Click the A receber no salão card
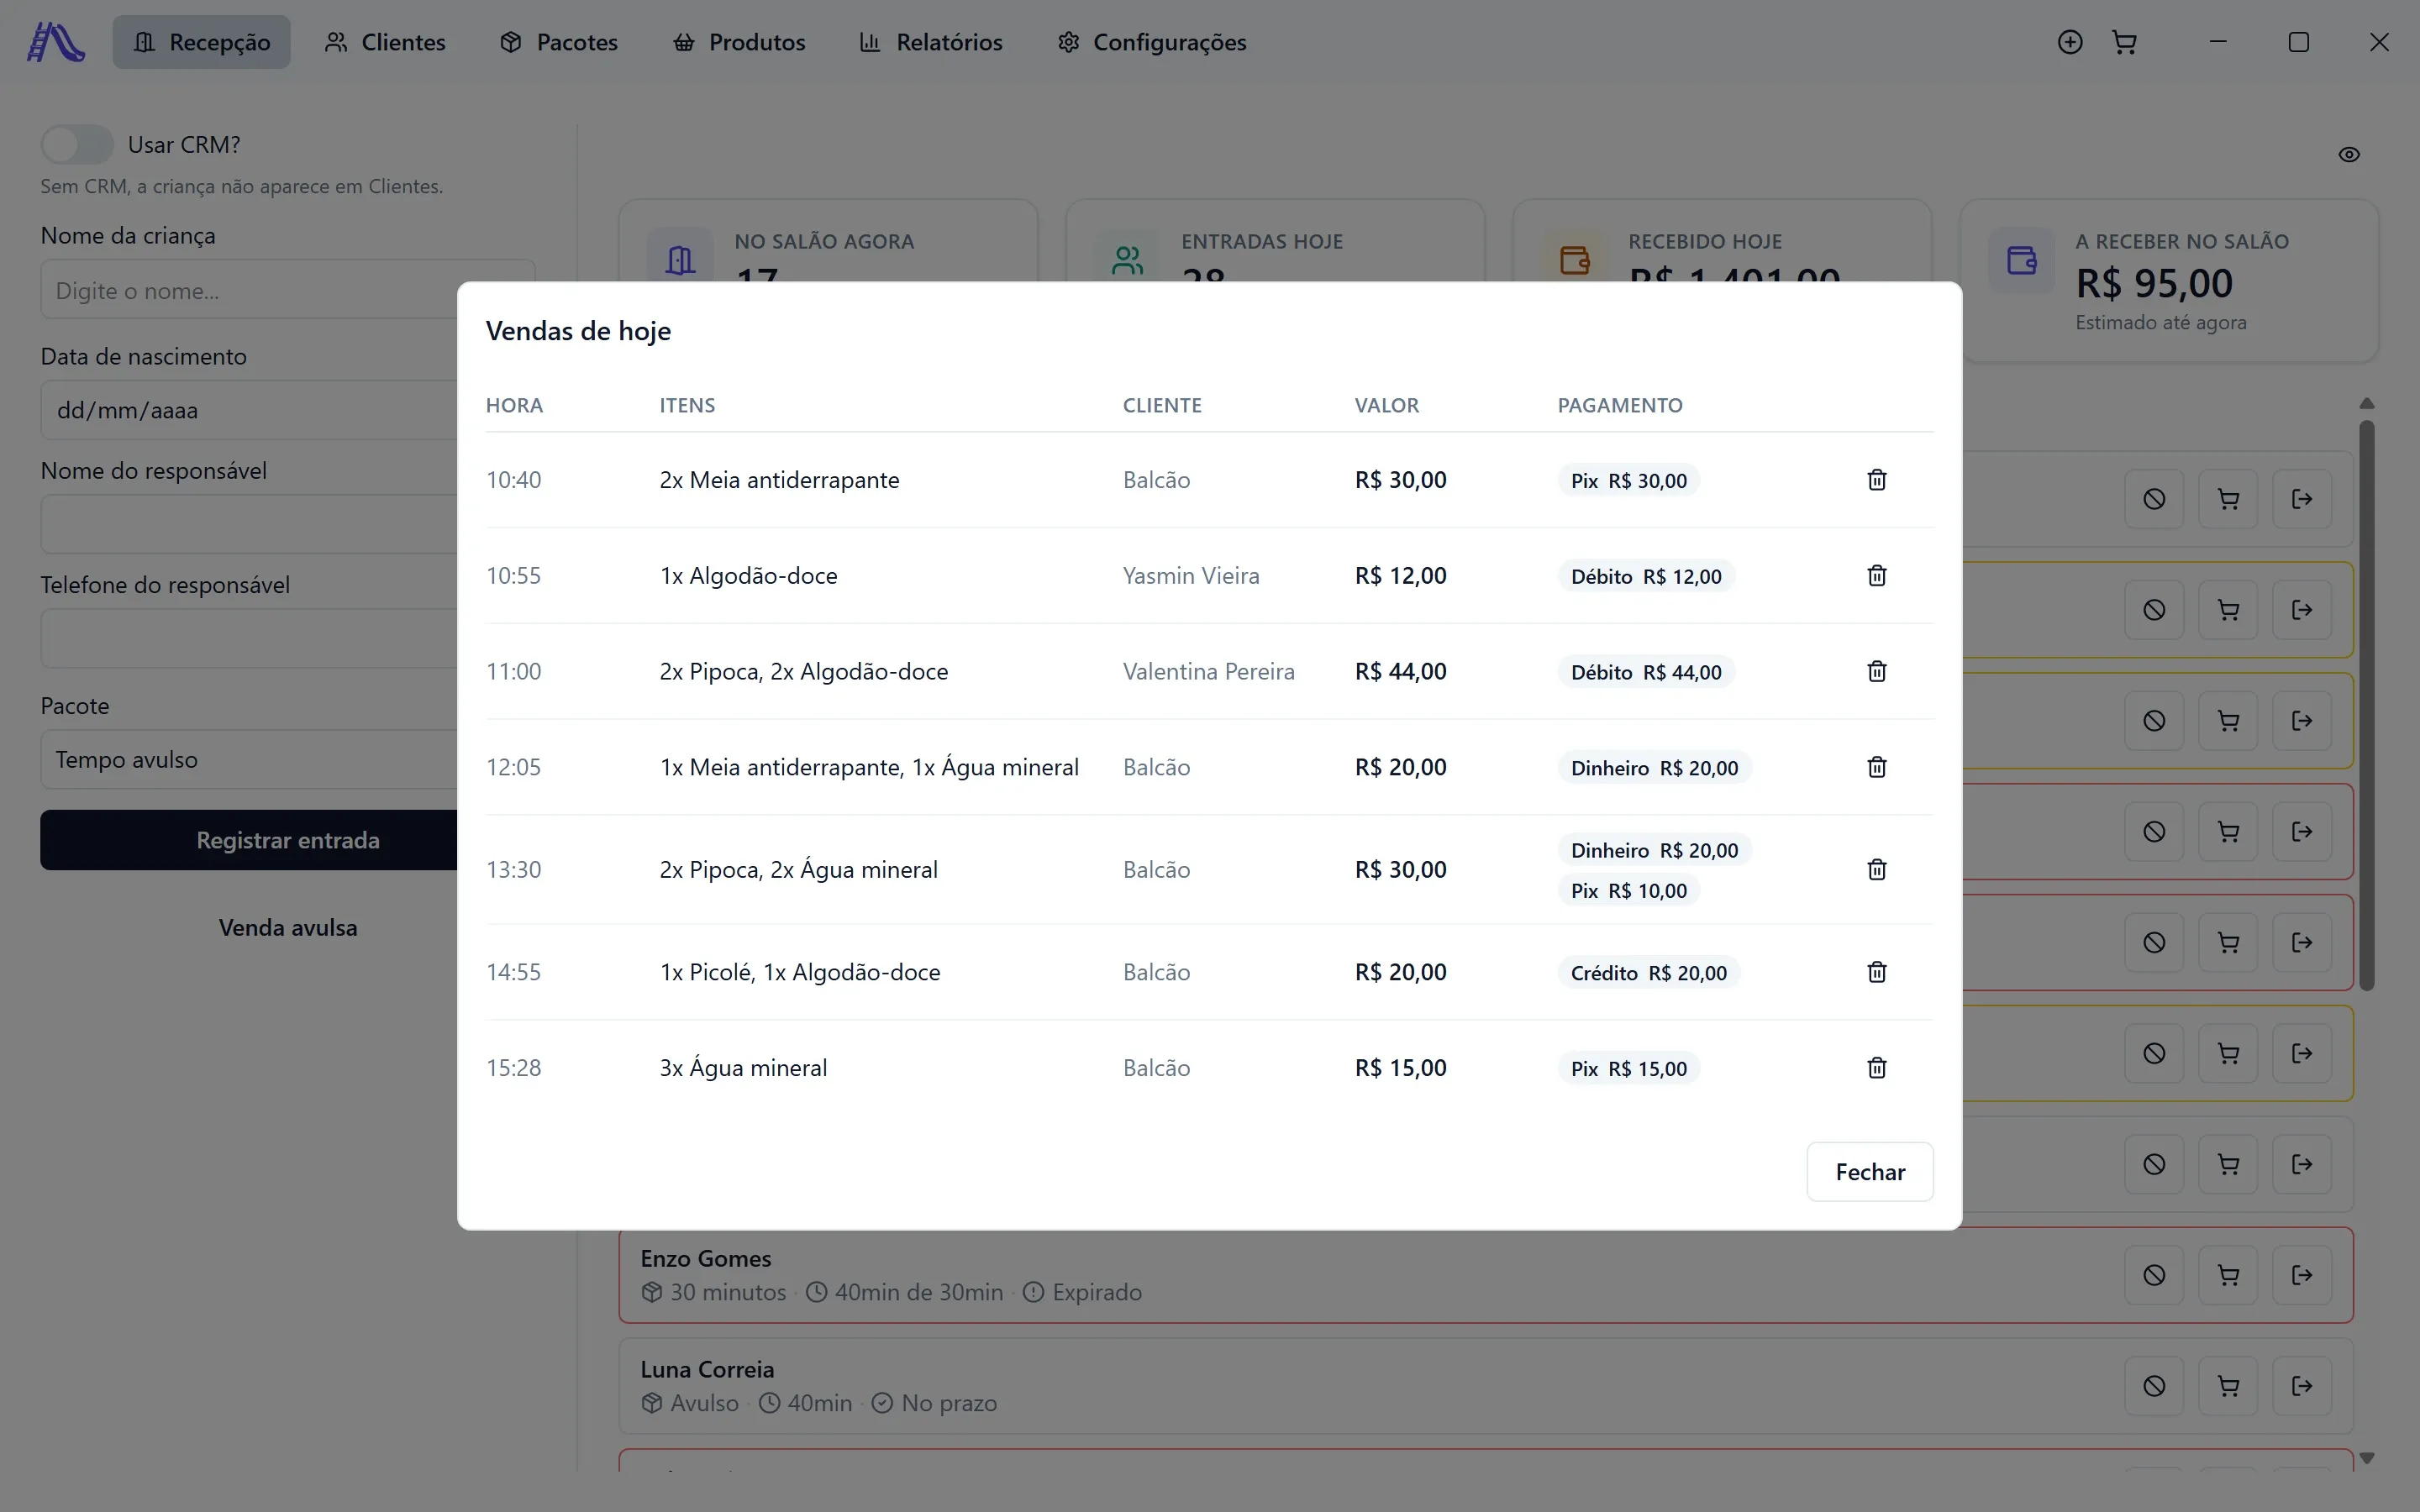The height and width of the screenshot is (1512, 2420). pos(2168,281)
